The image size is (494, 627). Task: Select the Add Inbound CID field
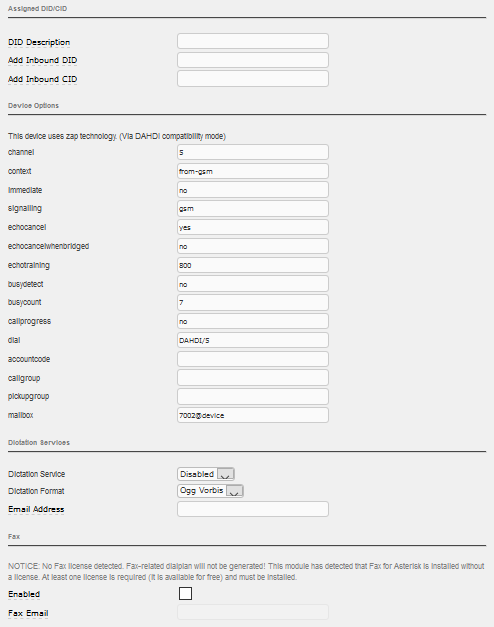(x=253, y=79)
